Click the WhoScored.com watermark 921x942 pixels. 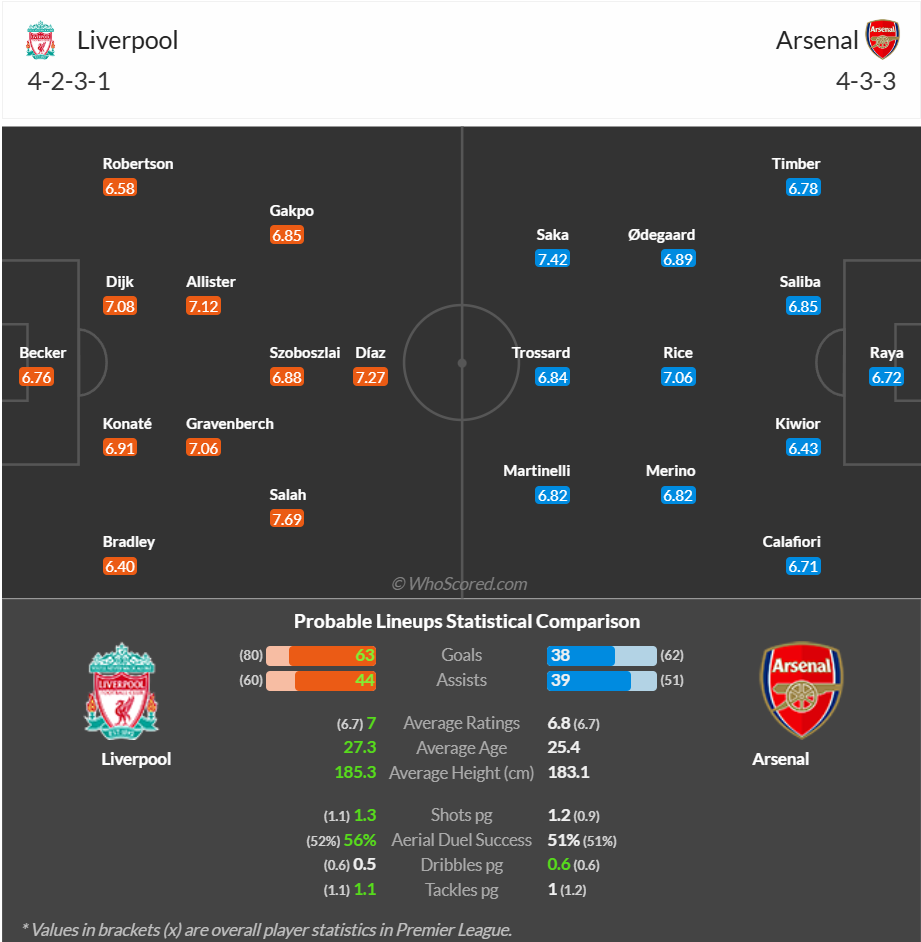click(460, 584)
